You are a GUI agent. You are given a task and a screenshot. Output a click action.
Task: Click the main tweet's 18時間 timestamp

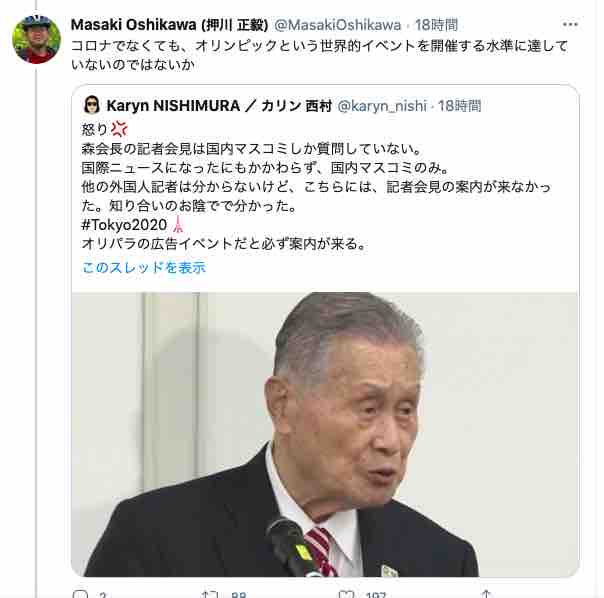click(436, 25)
